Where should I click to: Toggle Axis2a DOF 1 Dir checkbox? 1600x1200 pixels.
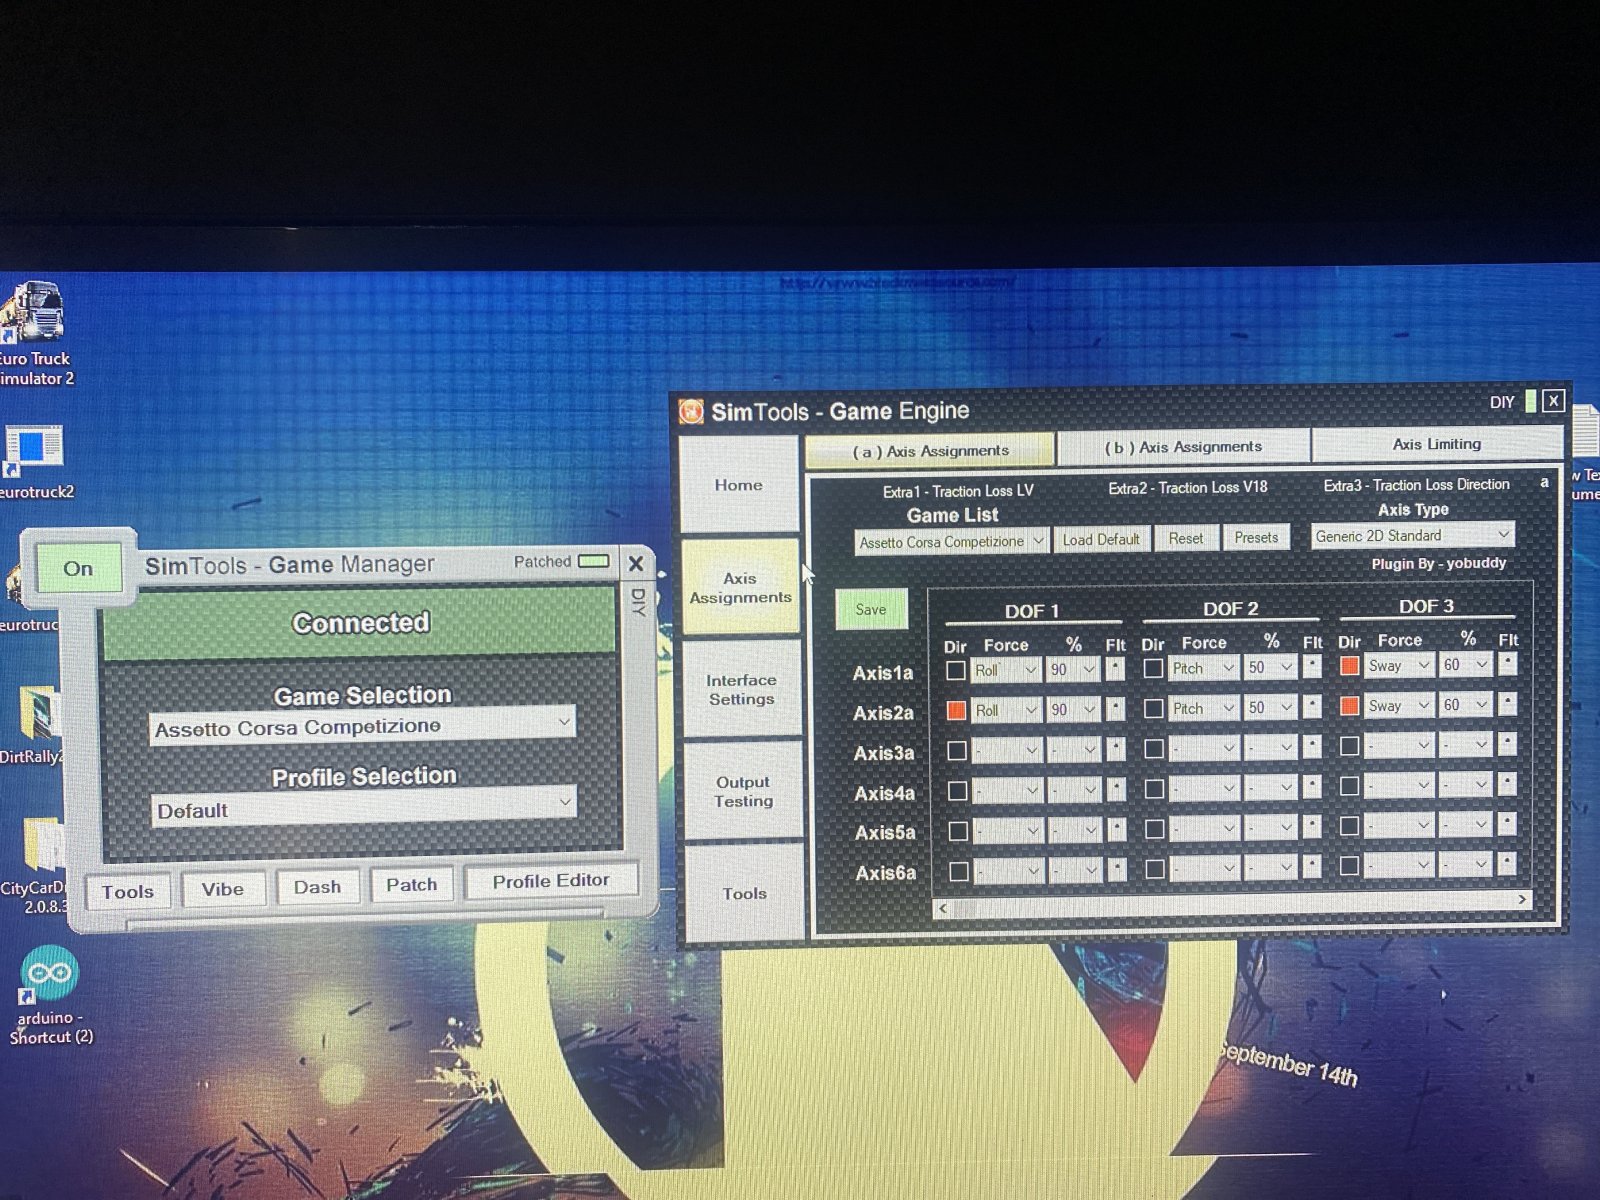956,710
